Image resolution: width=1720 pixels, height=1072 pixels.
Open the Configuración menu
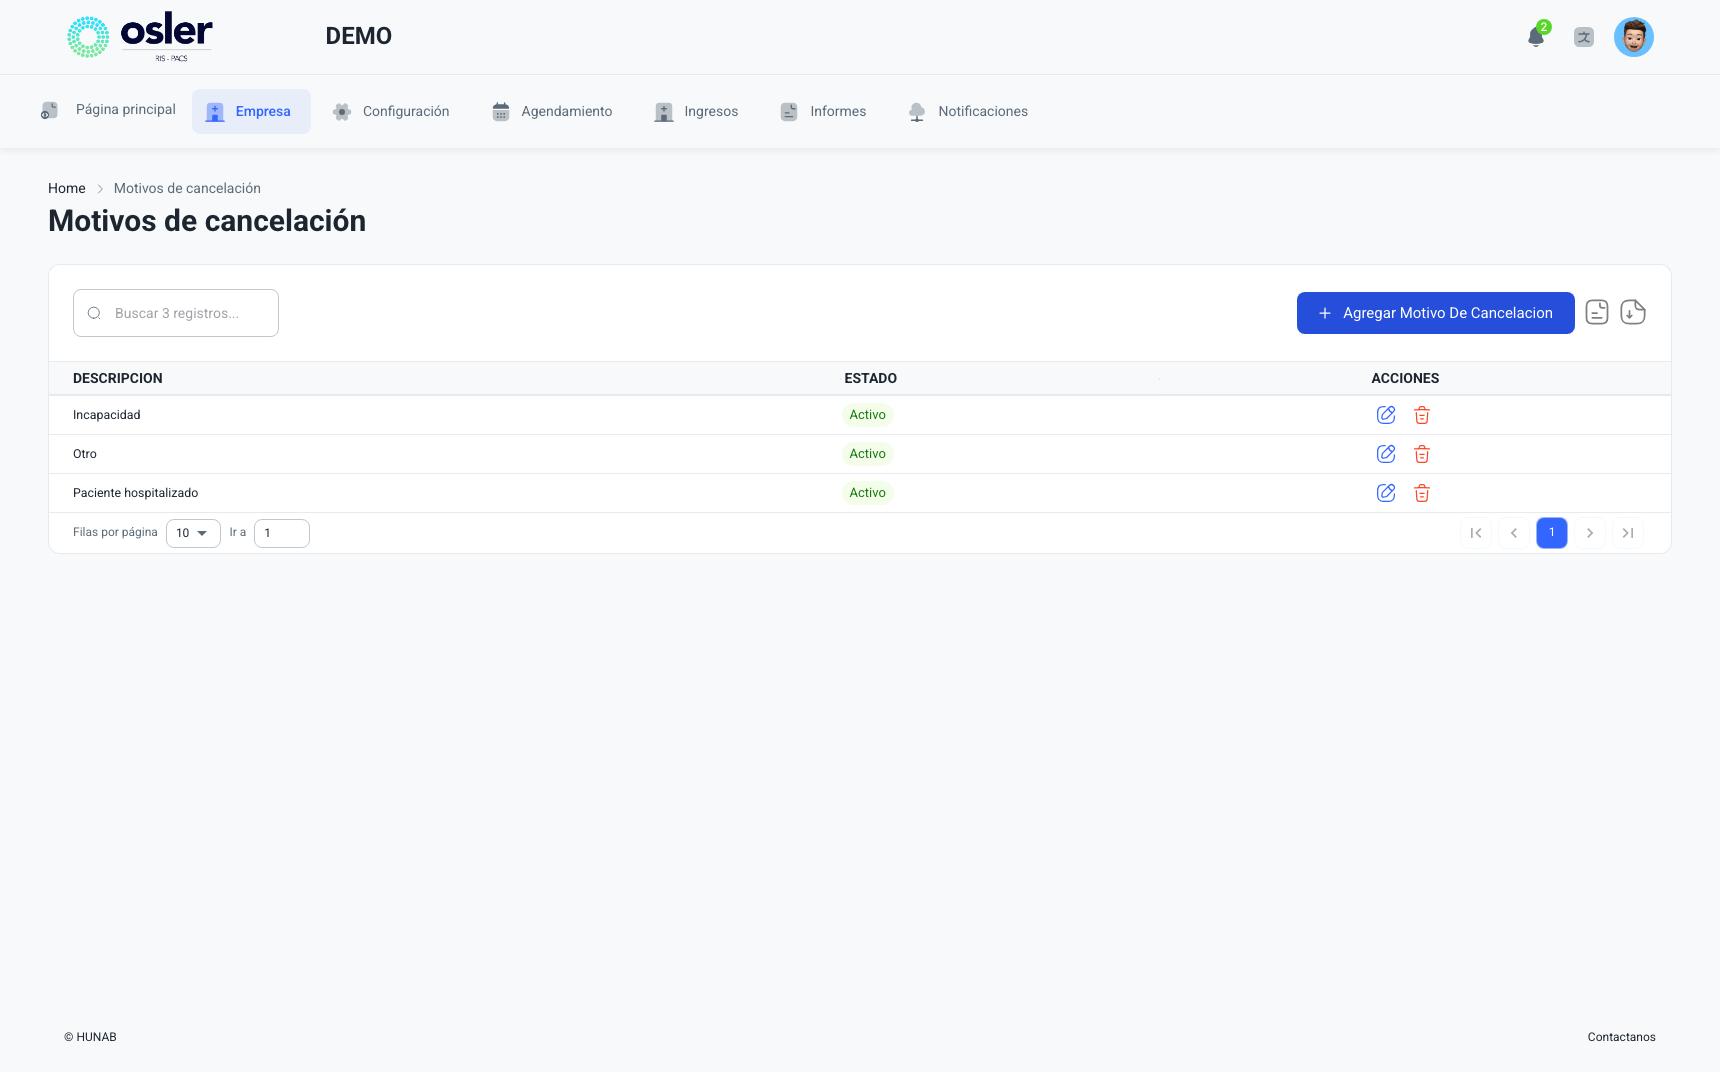pos(391,111)
